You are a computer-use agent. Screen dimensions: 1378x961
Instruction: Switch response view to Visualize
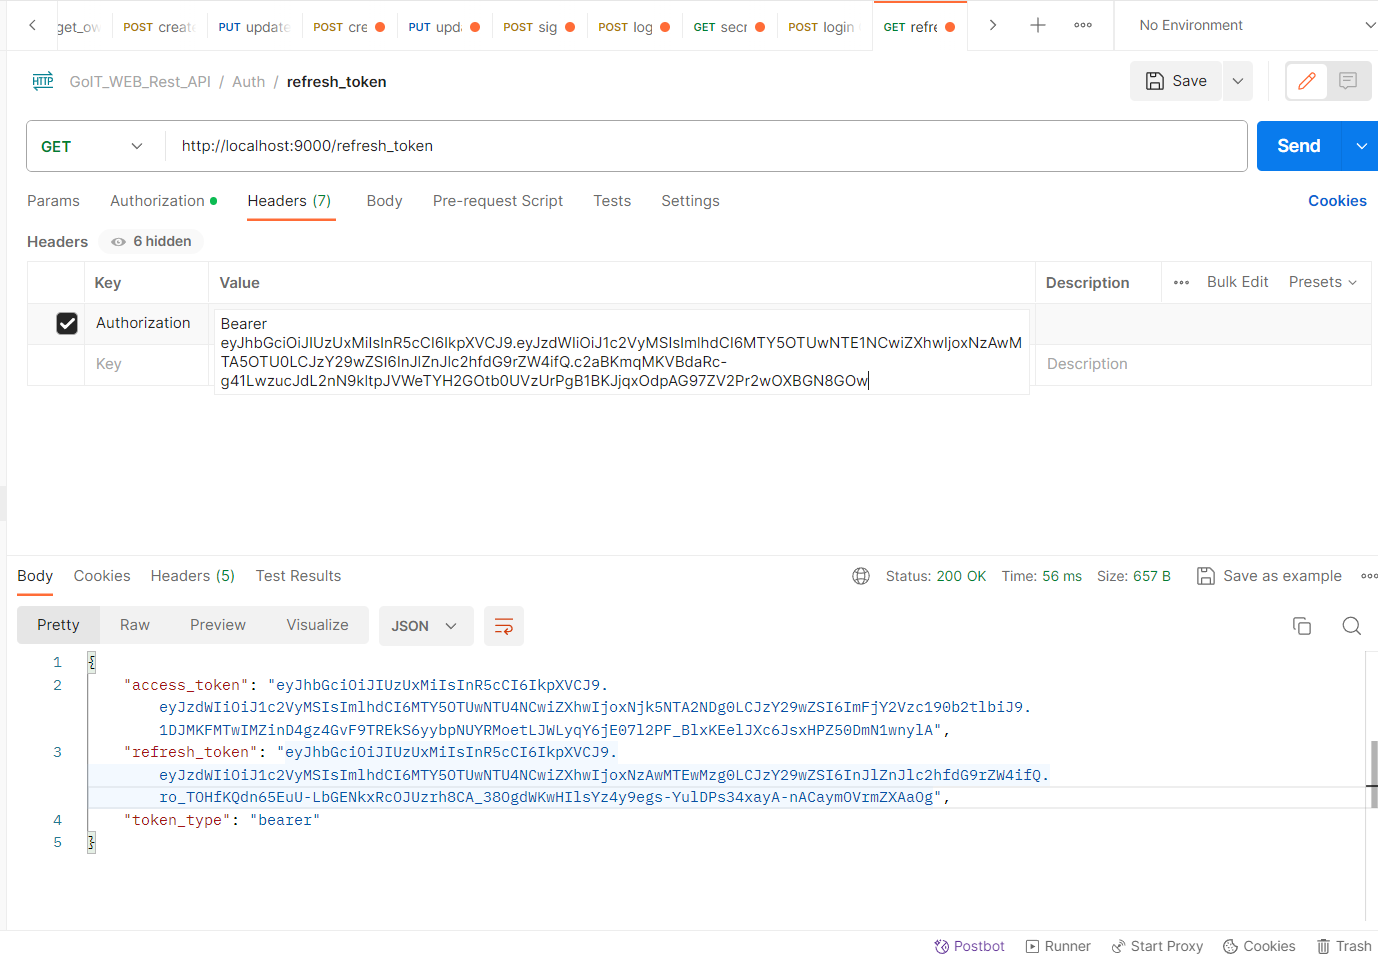317,625
